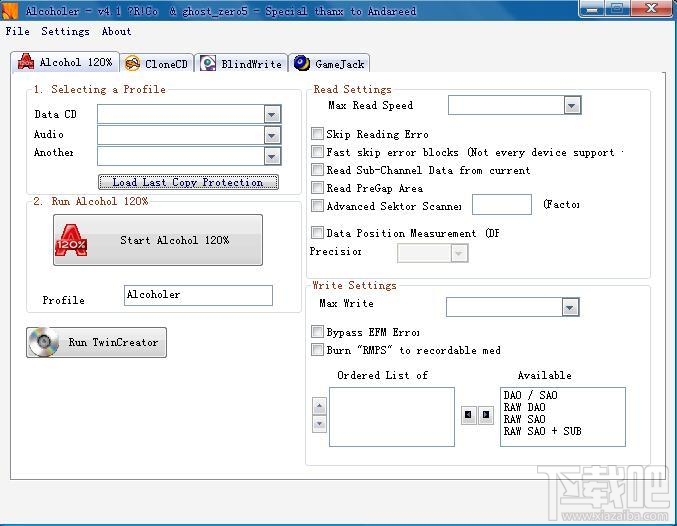This screenshot has height=526, width=677.
Task: Select RAW SAO in Available list
Action: click(524, 419)
